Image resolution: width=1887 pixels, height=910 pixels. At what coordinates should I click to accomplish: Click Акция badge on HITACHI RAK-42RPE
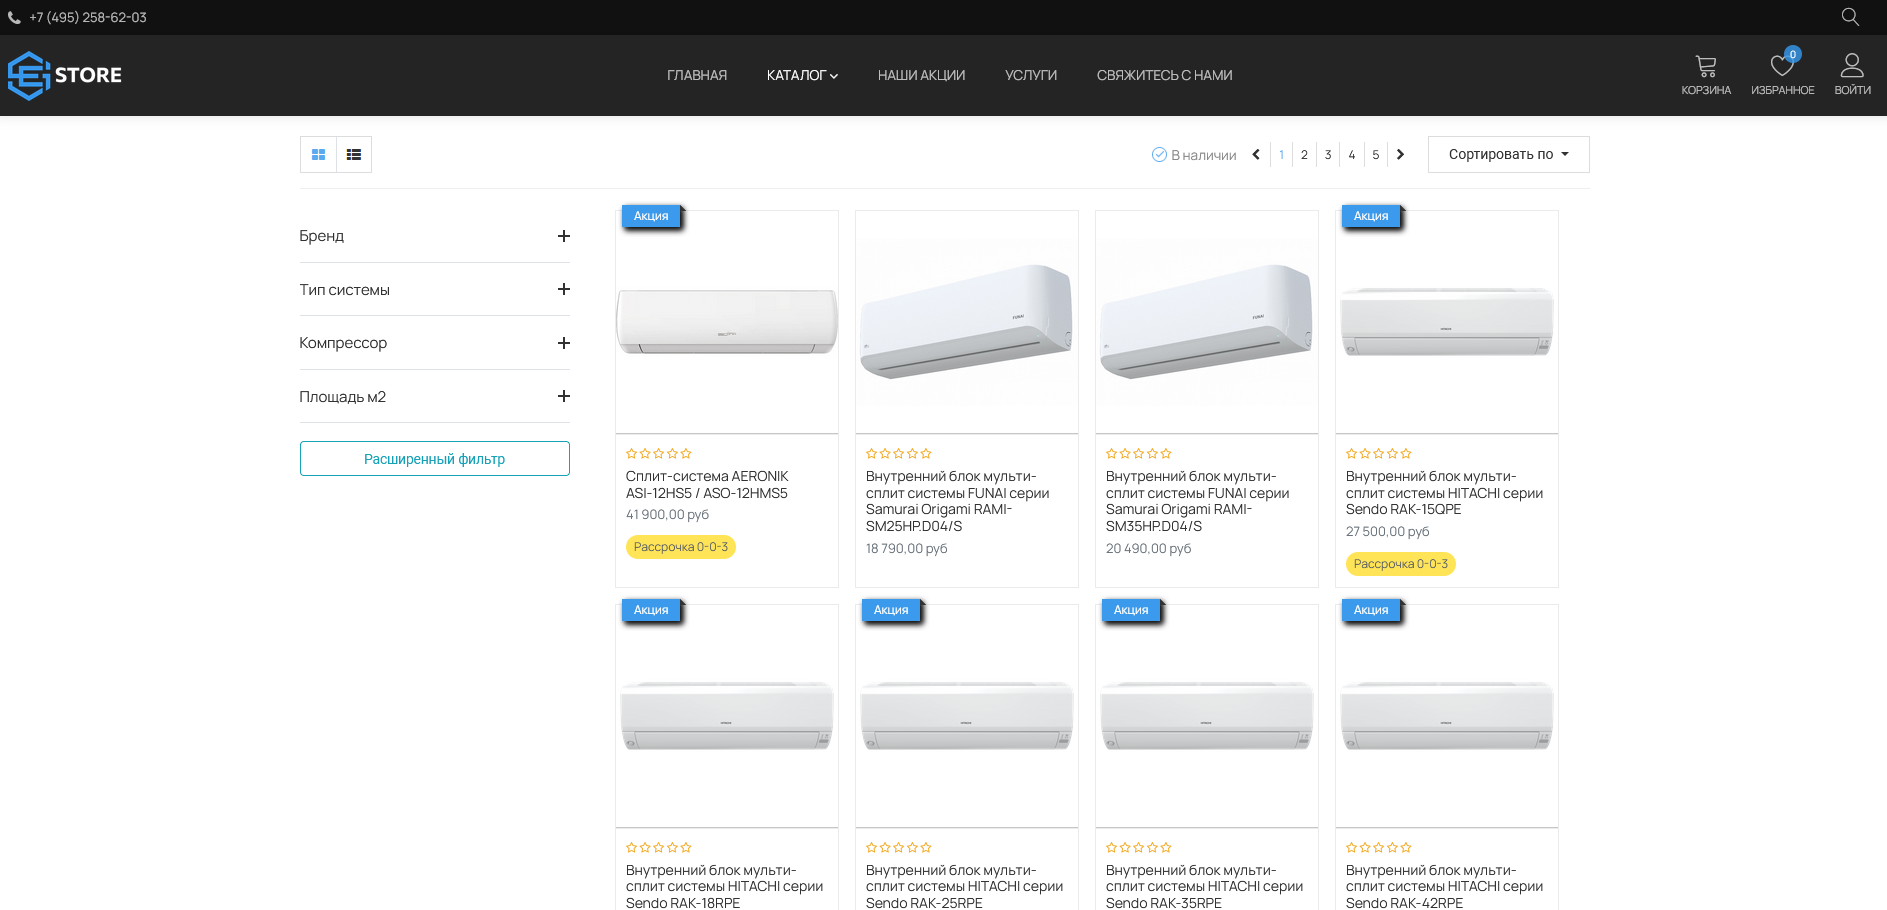coord(1371,610)
